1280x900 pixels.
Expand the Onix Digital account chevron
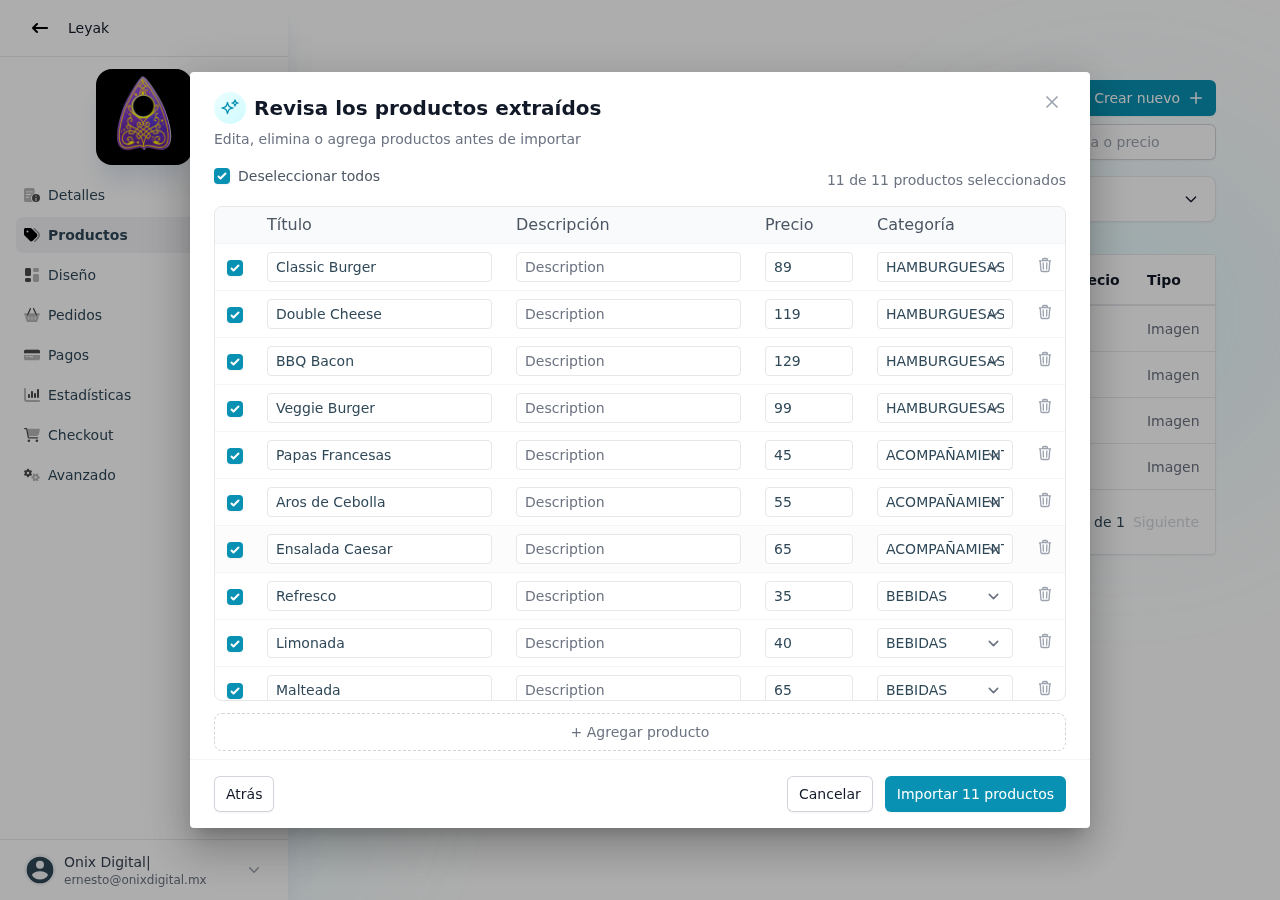[x=253, y=870]
